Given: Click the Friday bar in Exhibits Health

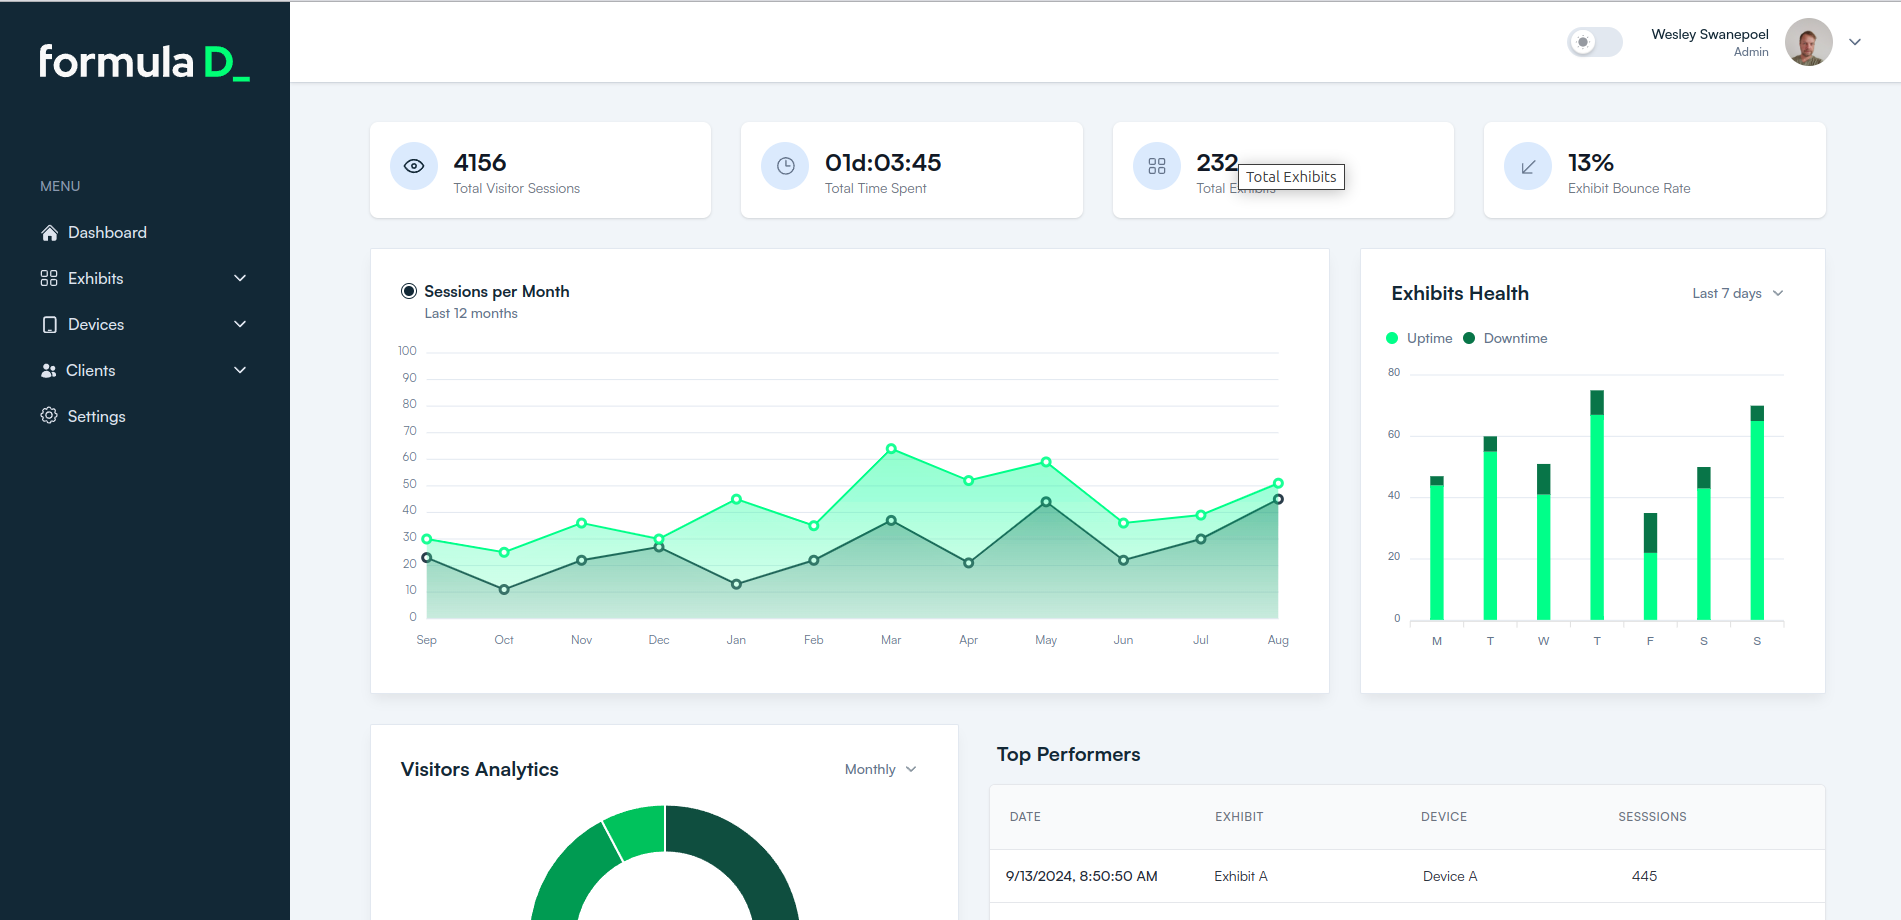Looking at the screenshot, I should 1650,566.
